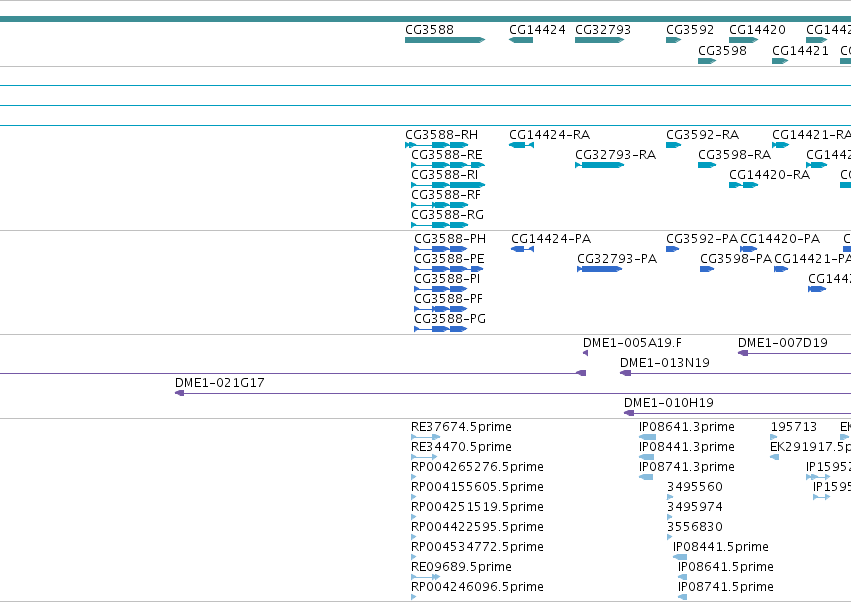Viewport: 851px width, 602px height.
Task: Select the CG14420 gene label
Action: tap(757, 30)
